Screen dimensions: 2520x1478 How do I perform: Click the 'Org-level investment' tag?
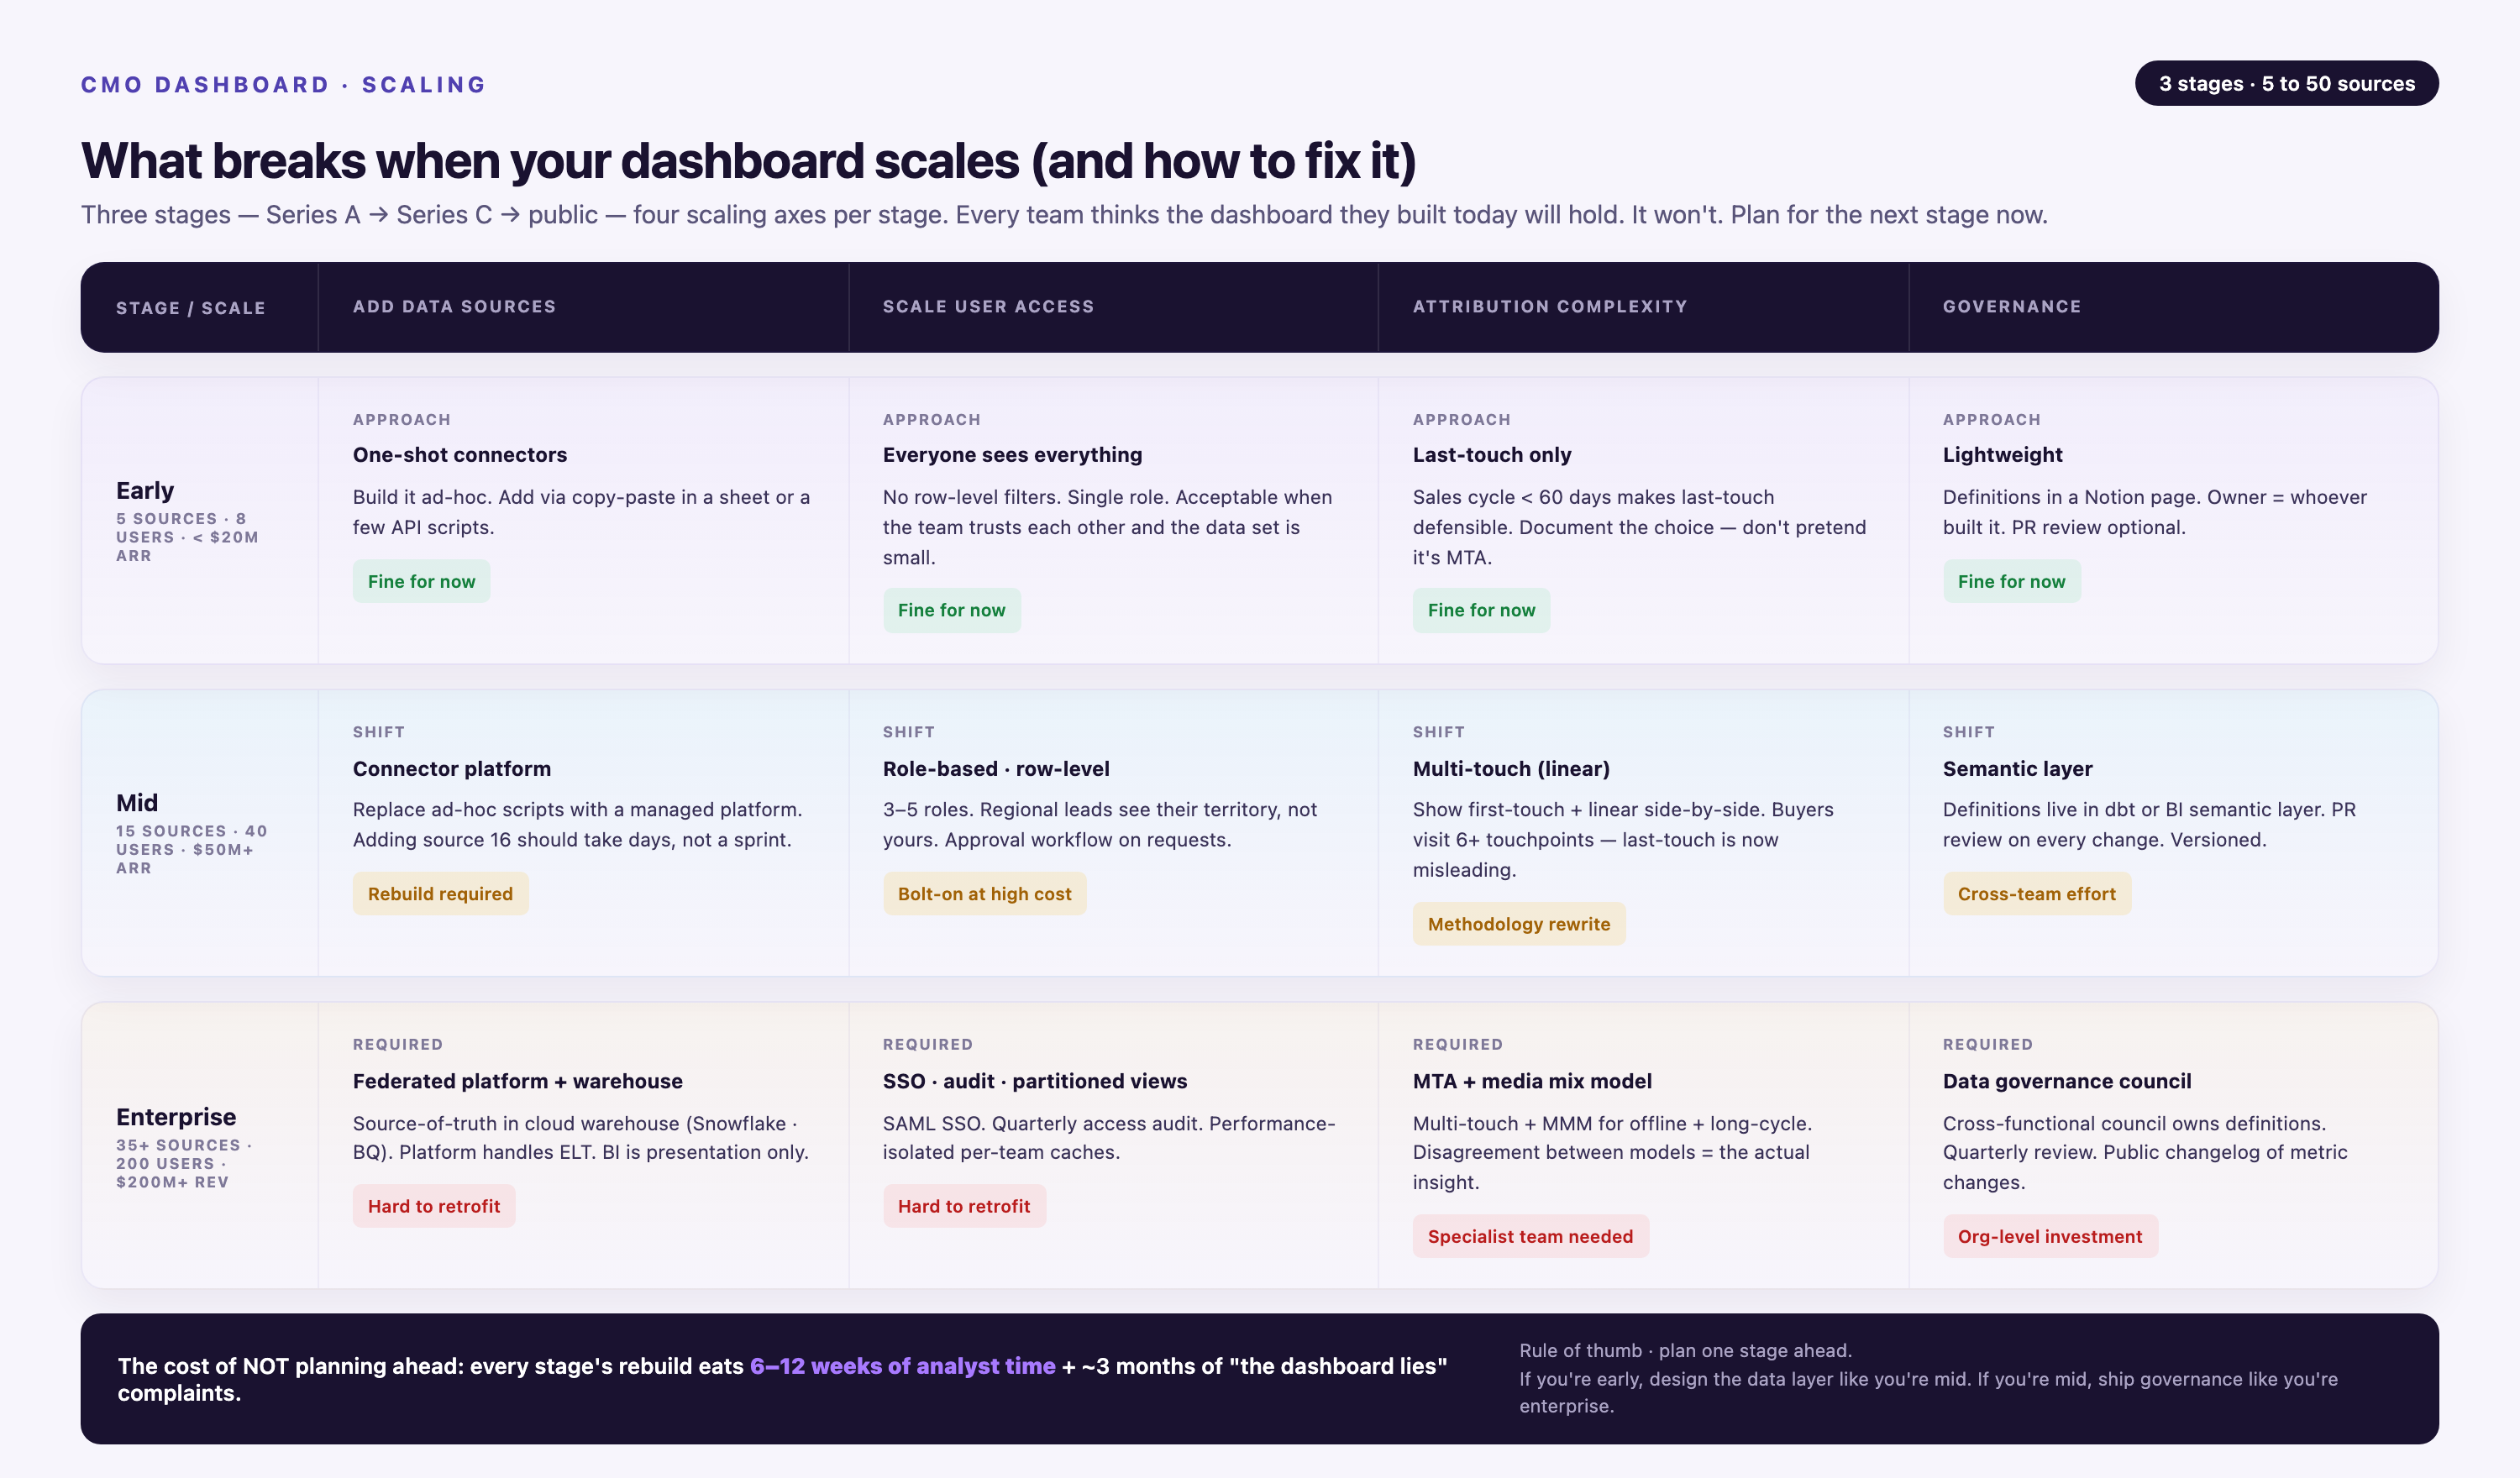click(x=2049, y=1236)
